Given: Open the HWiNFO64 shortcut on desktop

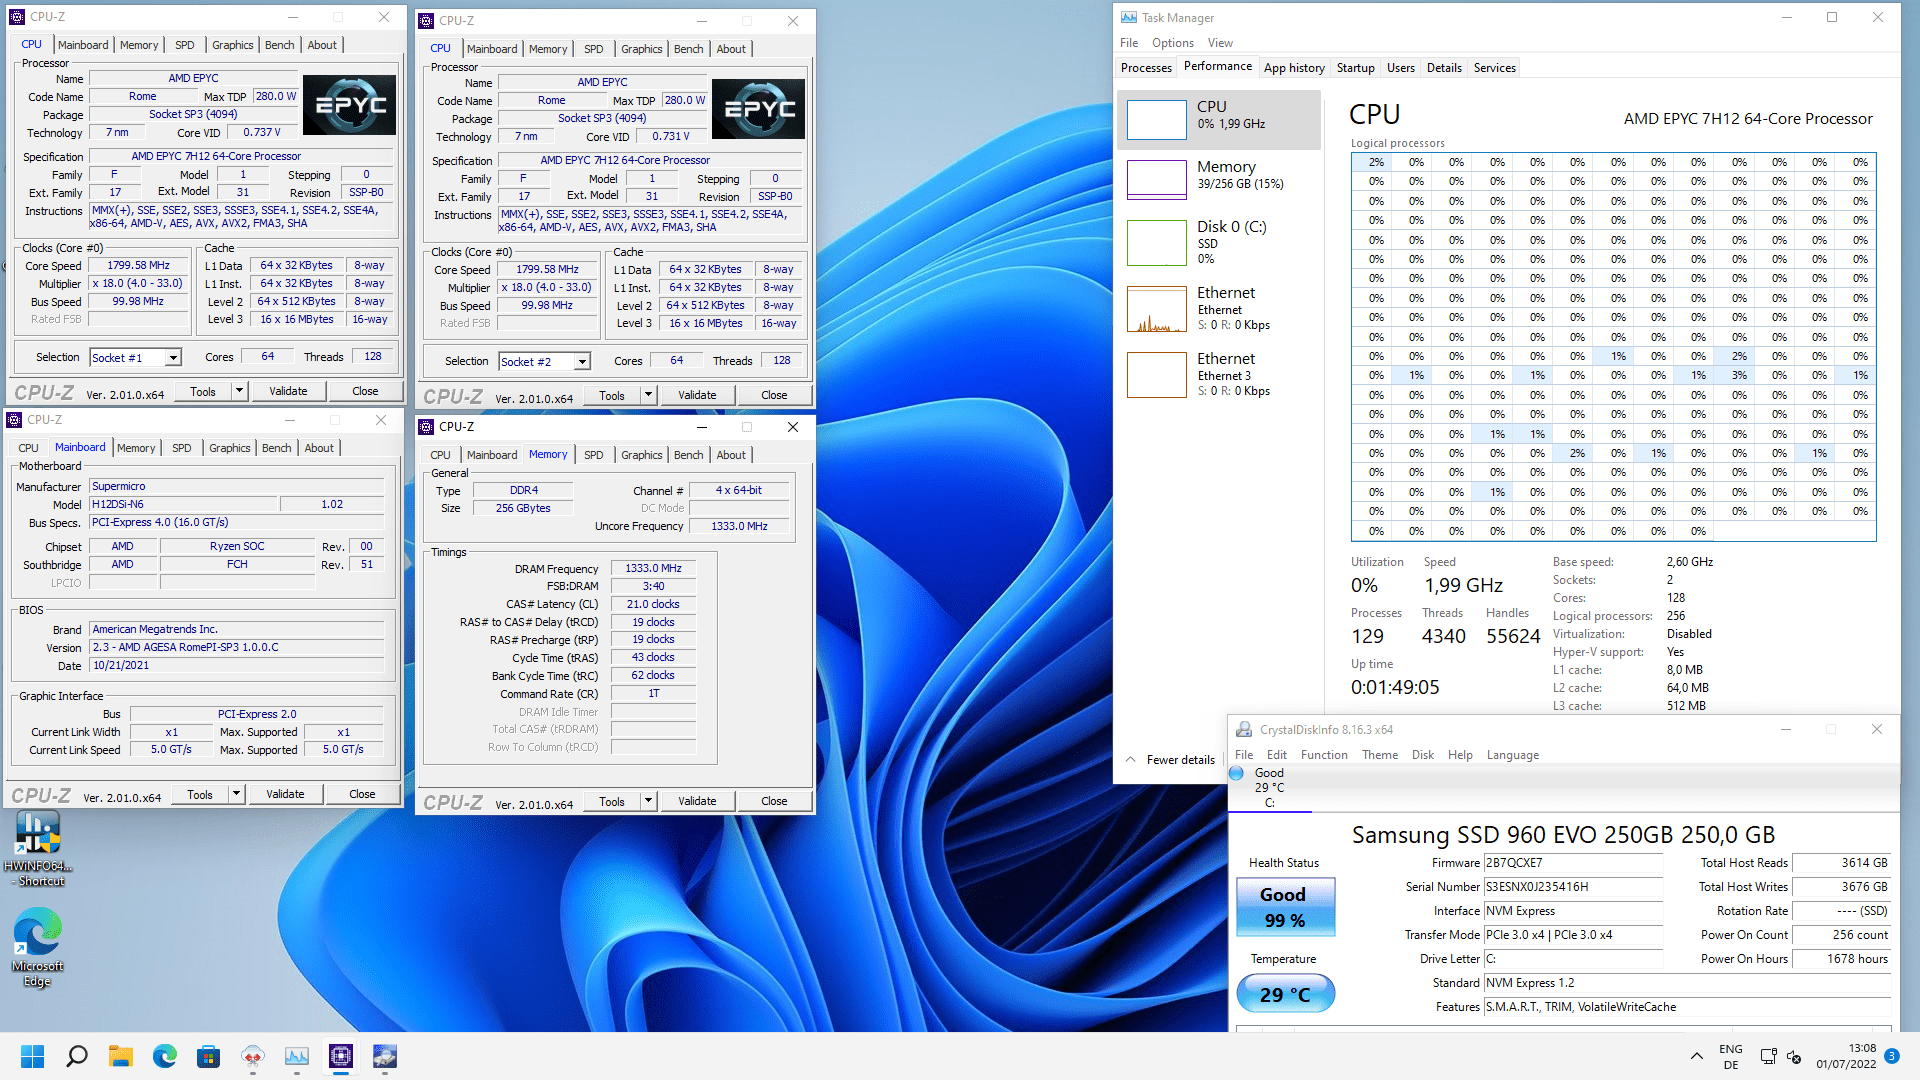Looking at the screenshot, I should pyautogui.click(x=38, y=848).
